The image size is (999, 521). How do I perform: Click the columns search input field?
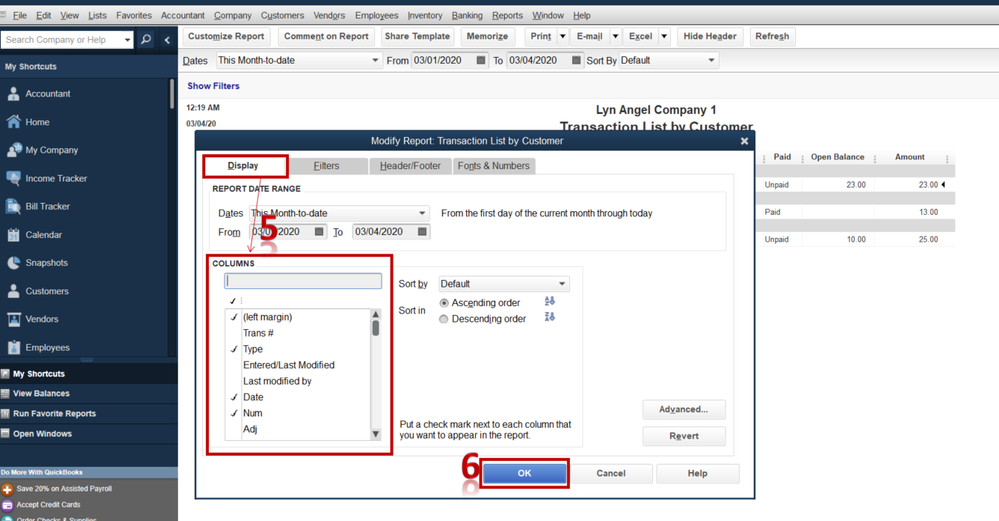click(303, 281)
